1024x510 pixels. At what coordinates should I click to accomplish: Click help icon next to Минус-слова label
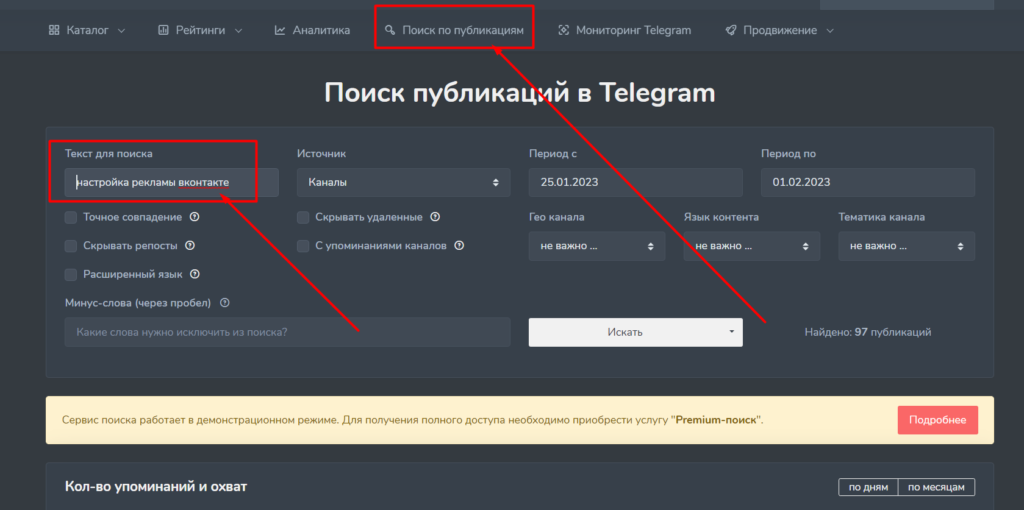(225, 303)
